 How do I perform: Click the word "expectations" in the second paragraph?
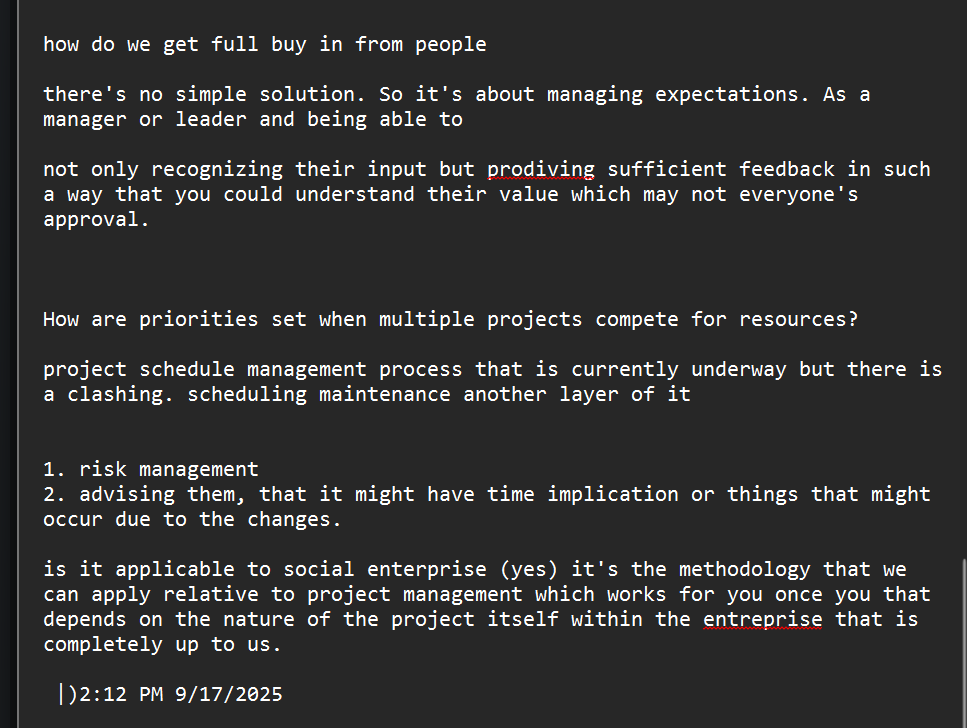[x=733, y=94]
